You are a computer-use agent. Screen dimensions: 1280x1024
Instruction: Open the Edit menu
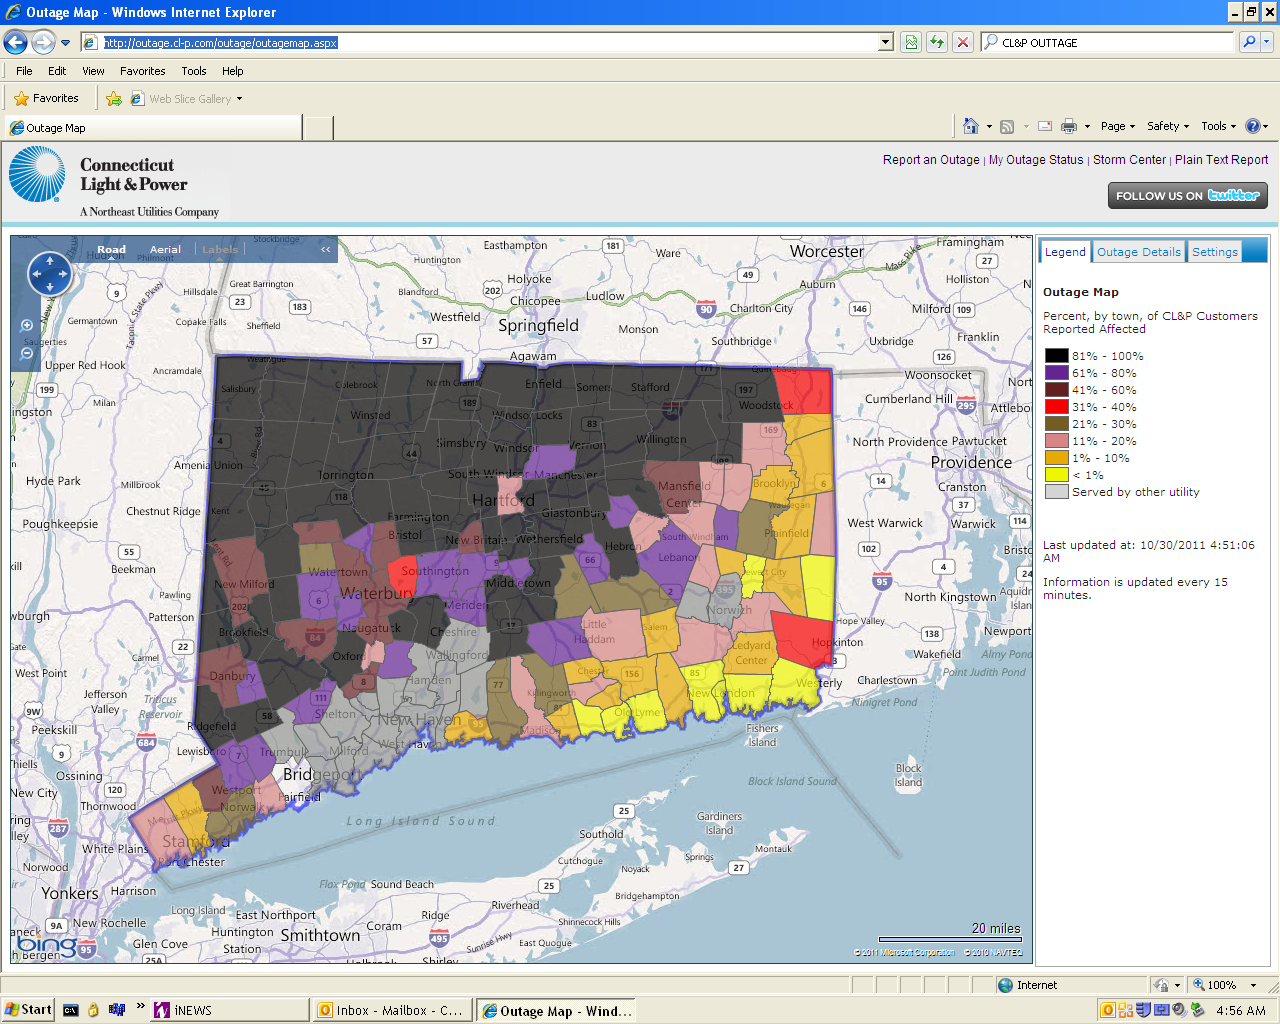[x=57, y=71]
